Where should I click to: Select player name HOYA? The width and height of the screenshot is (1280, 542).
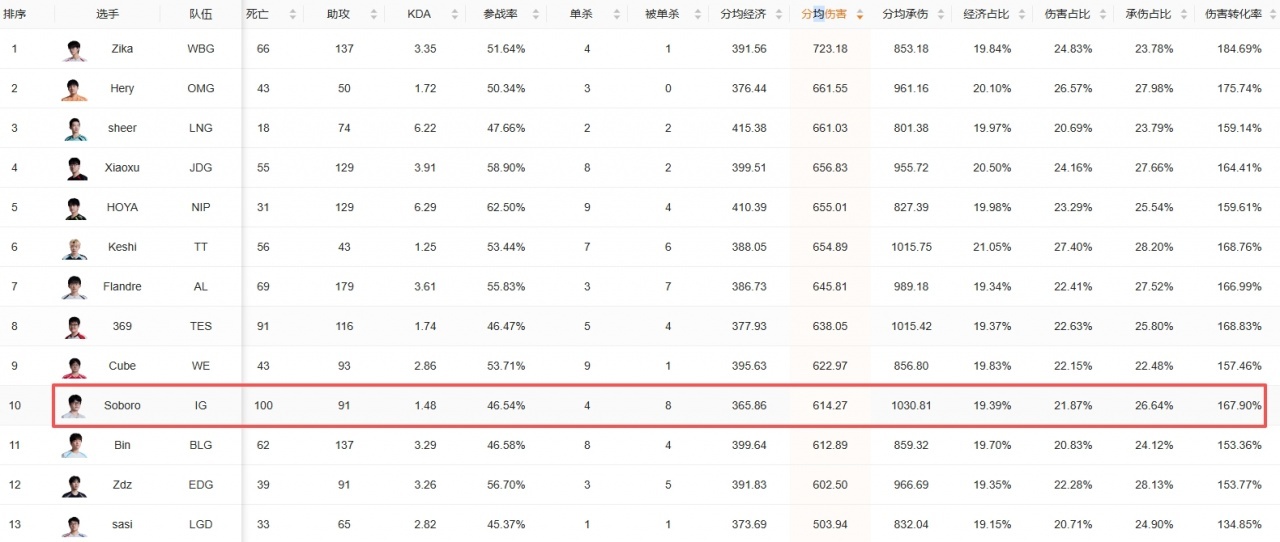122,207
